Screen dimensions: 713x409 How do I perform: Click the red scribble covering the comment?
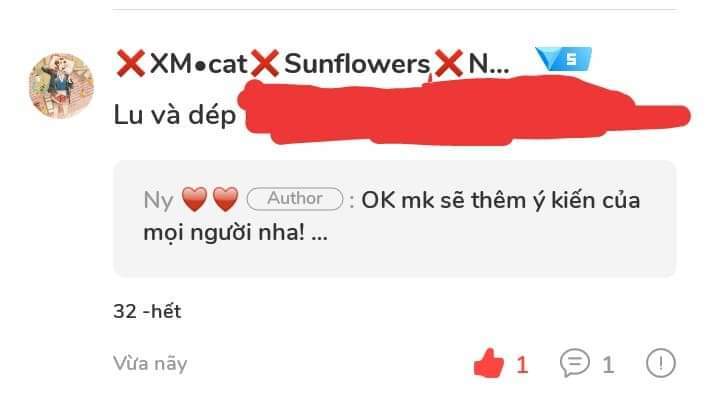pyautogui.click(x=464, y=111)
